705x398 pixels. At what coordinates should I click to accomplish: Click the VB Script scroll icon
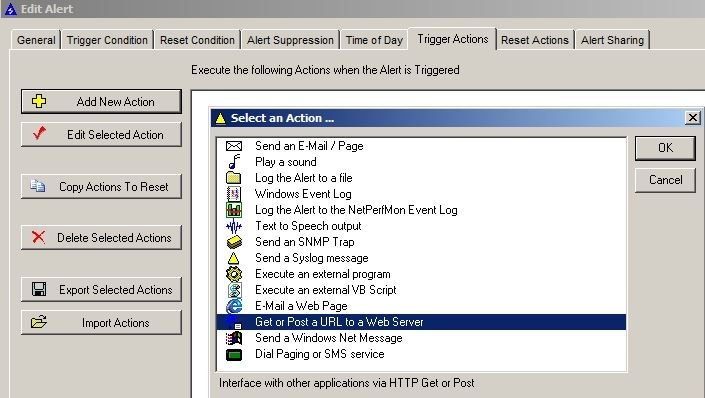pos(234,290)
